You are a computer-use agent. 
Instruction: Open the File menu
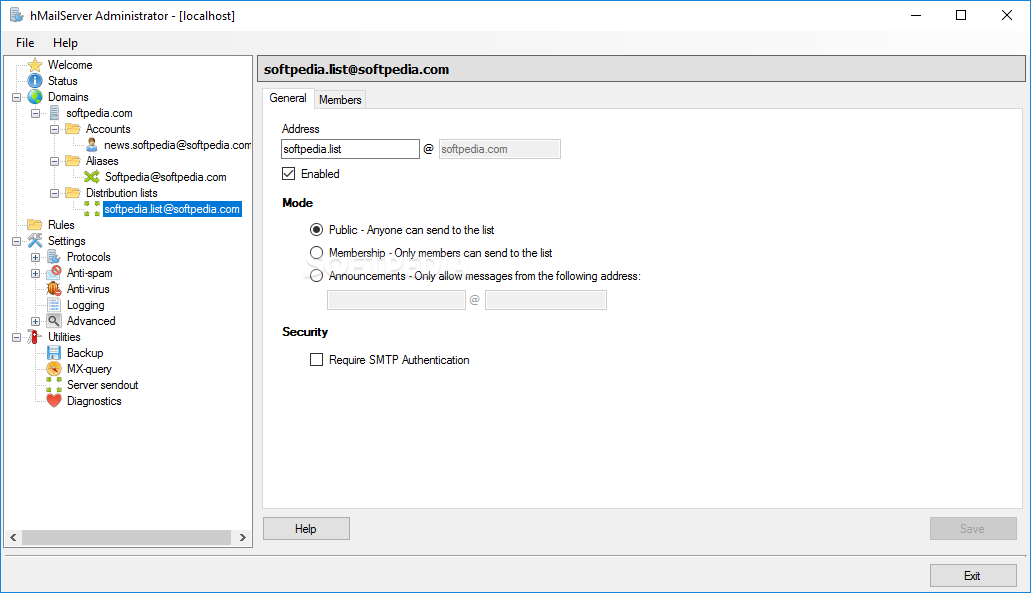(x=25, y=43)
